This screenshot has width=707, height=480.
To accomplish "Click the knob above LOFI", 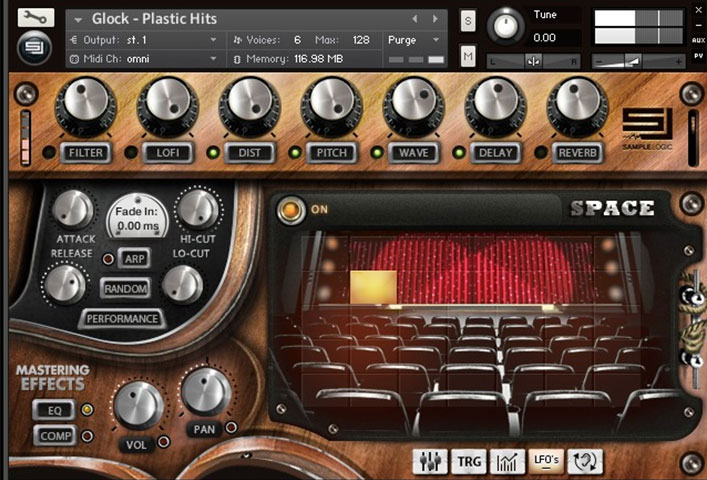I will (168, 104).
